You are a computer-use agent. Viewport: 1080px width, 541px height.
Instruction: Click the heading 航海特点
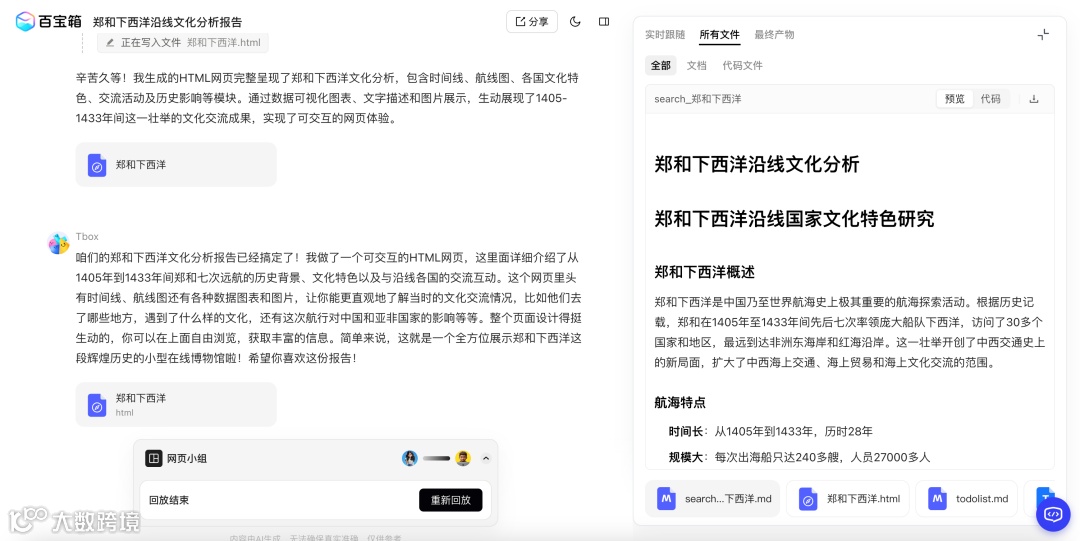coord(680,402)
